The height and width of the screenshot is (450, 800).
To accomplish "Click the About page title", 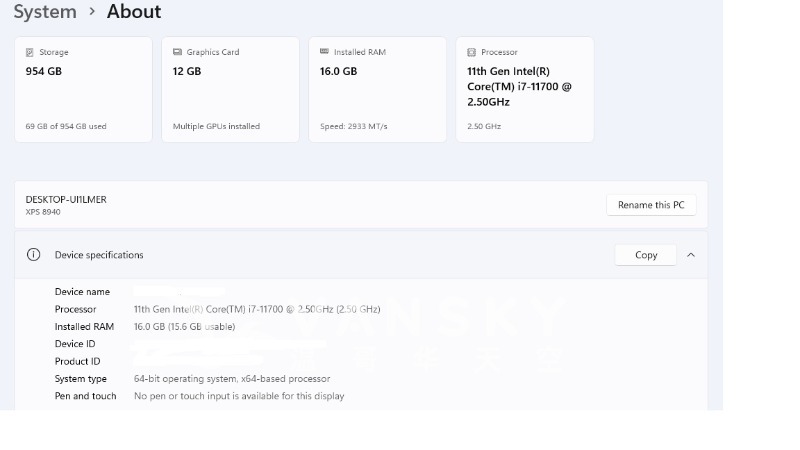I will pos(134,12).
